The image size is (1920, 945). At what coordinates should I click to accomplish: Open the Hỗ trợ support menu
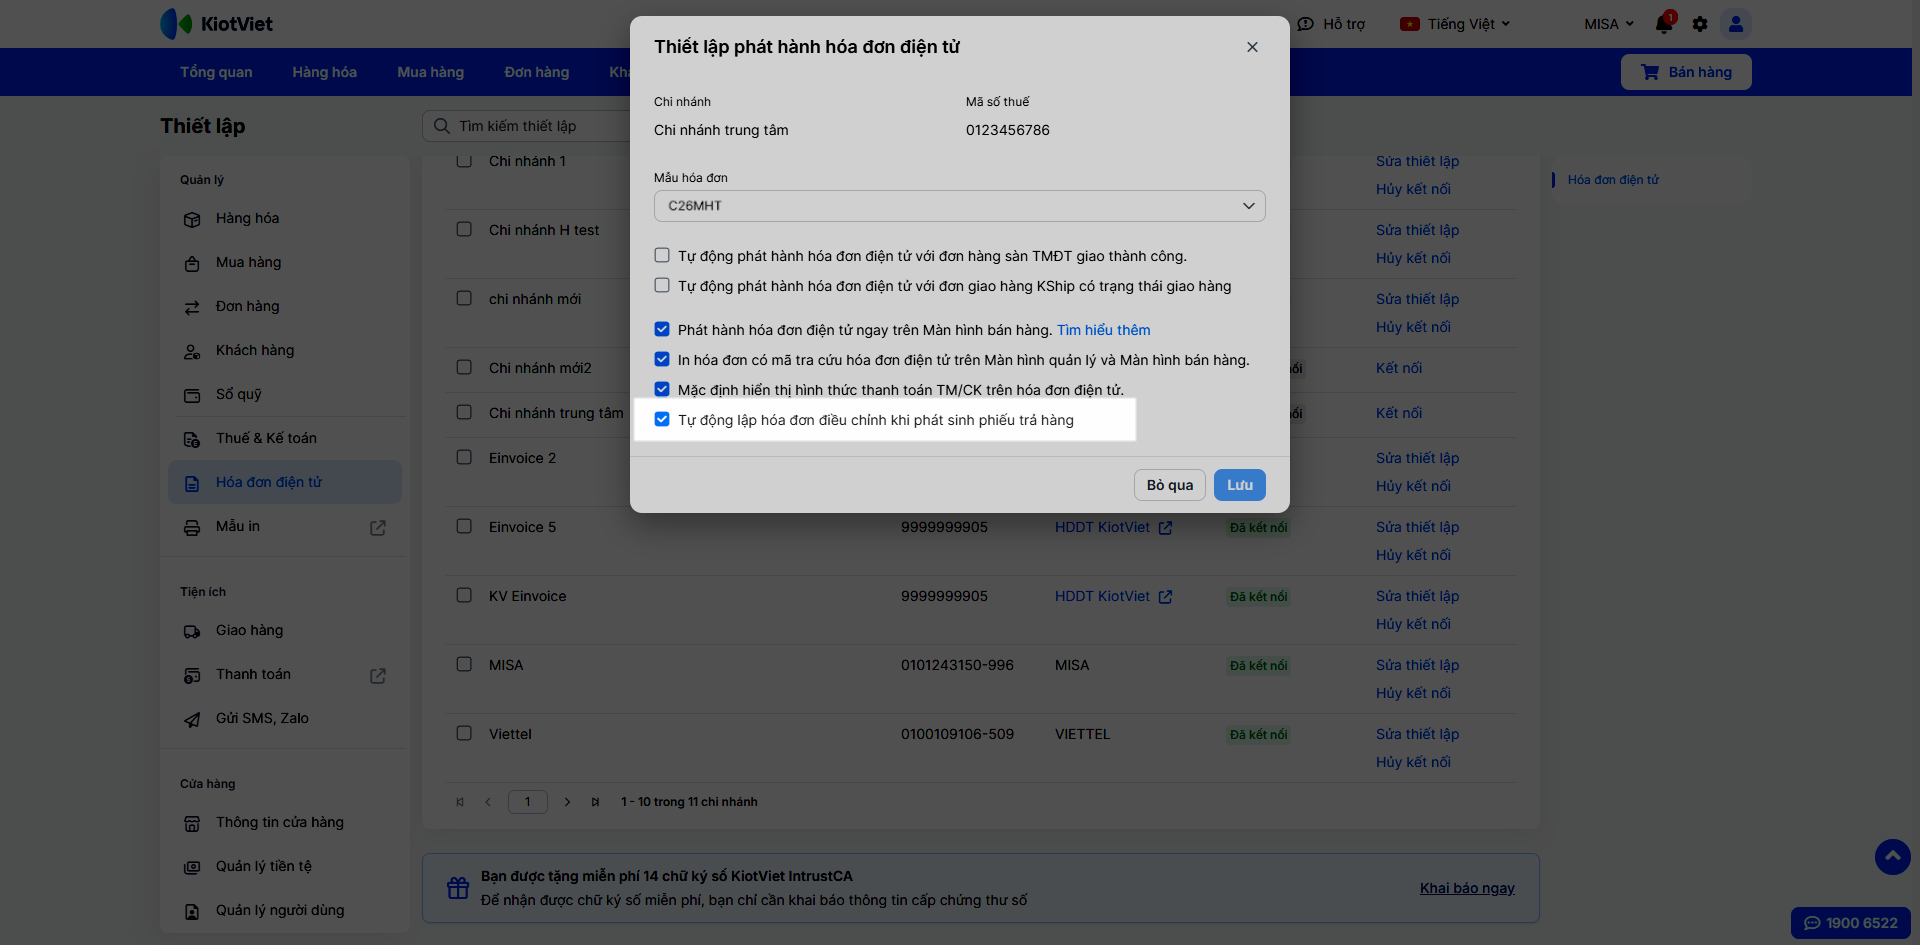tap(1331, 24)
